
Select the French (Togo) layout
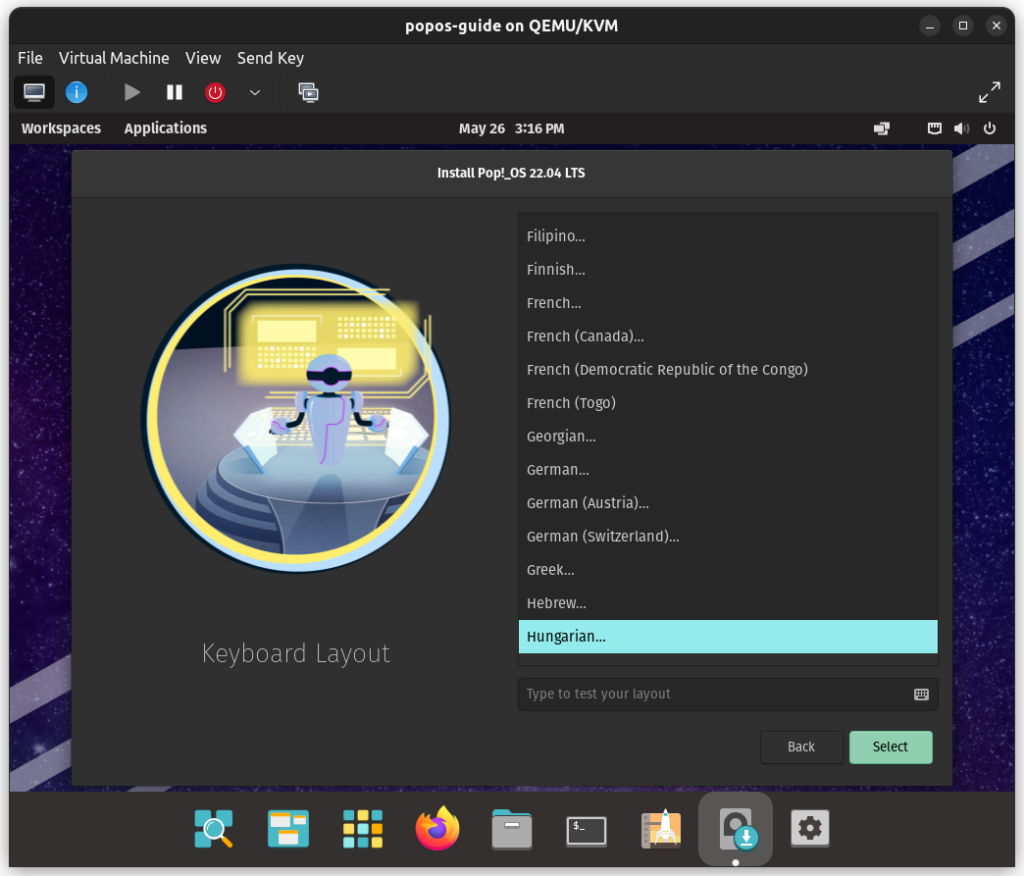click(x=728, y=402)
